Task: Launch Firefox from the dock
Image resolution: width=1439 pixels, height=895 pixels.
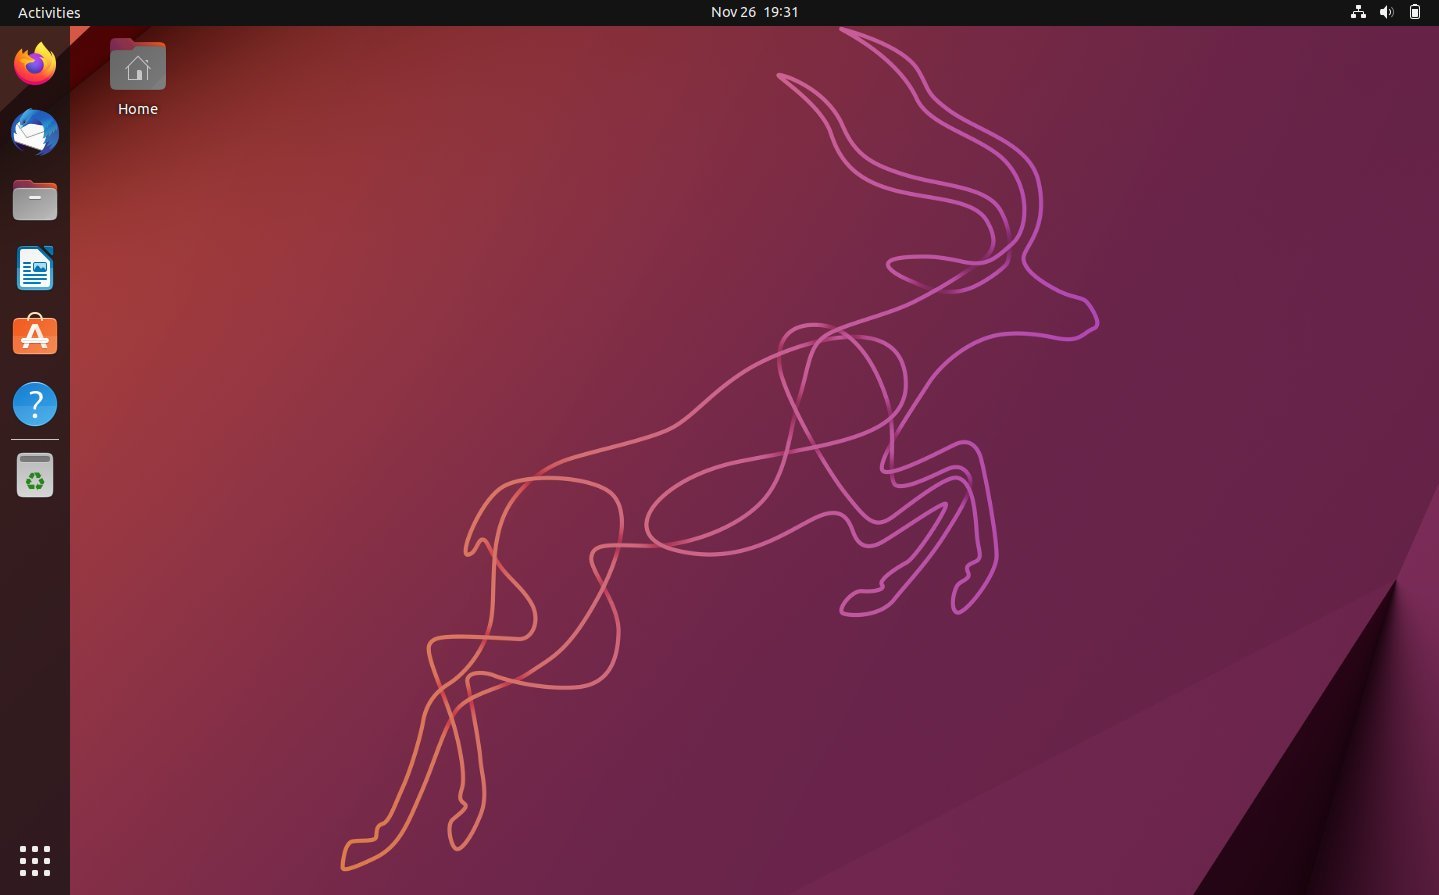Action: (x=35, y=63)
